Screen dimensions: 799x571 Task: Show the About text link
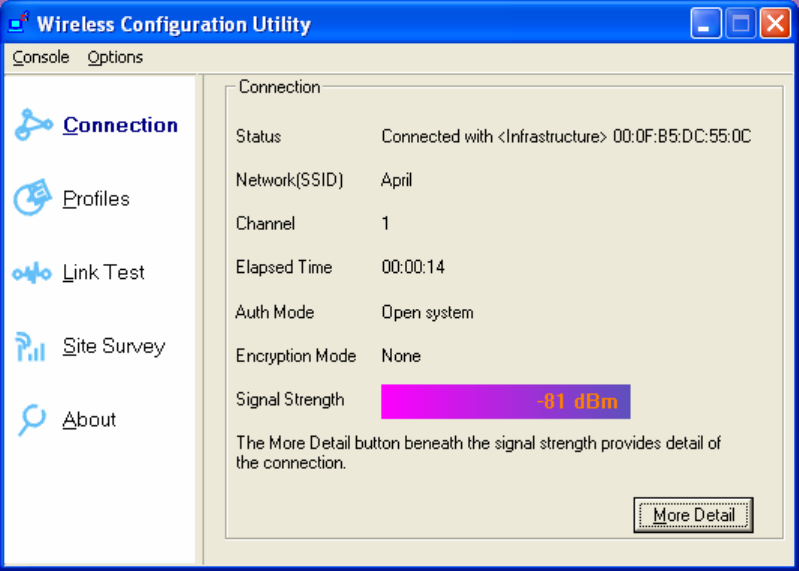[89, 420]
